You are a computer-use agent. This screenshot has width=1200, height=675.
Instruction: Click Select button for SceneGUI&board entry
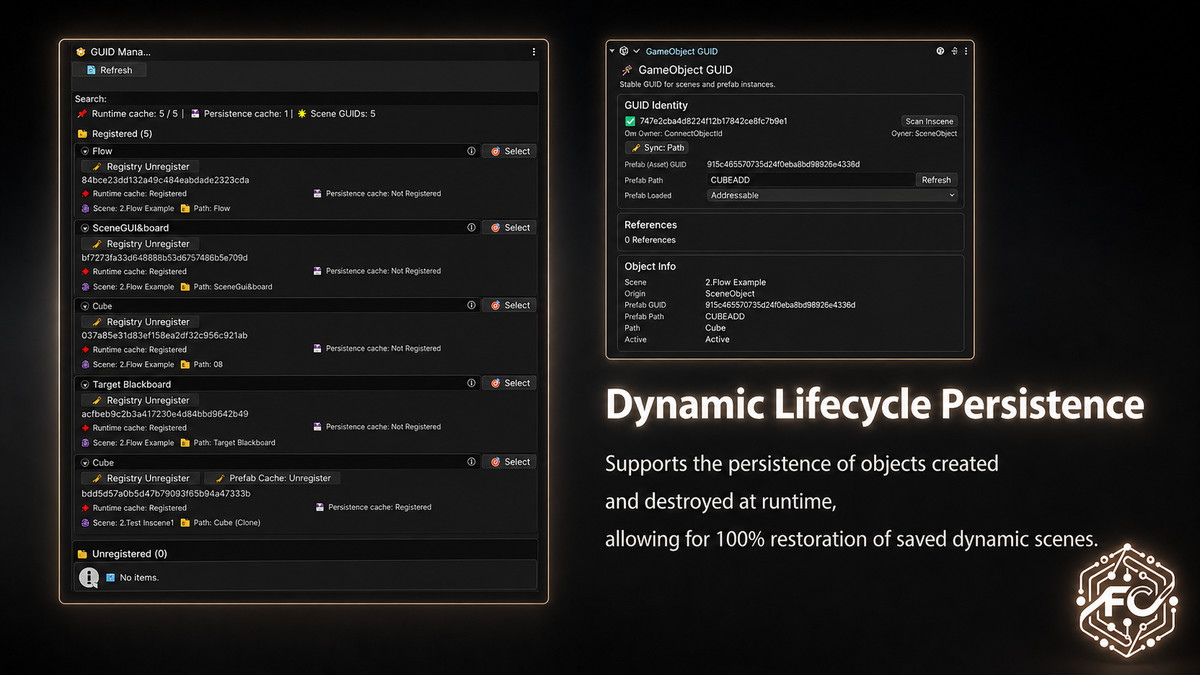point(509,228)
